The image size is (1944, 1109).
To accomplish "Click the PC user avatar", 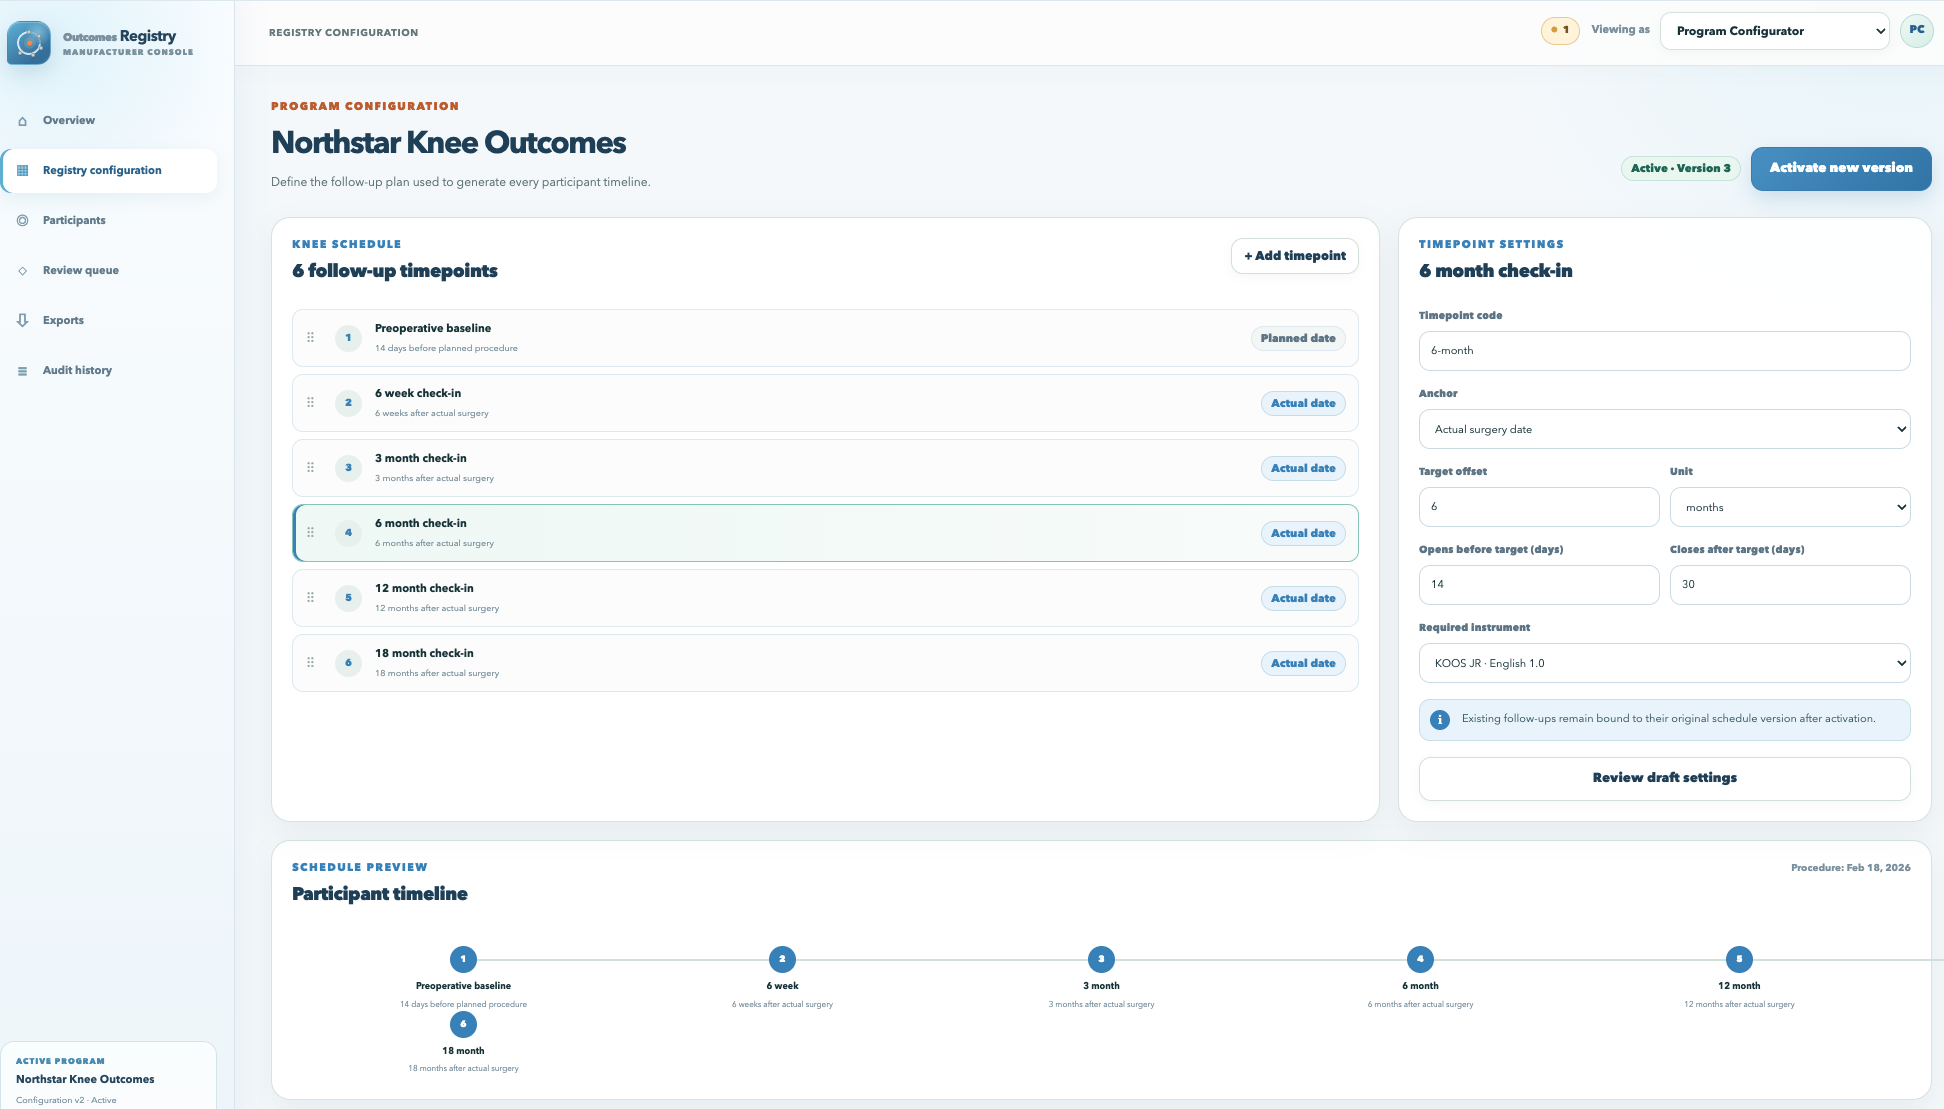I will [1916, 30].
